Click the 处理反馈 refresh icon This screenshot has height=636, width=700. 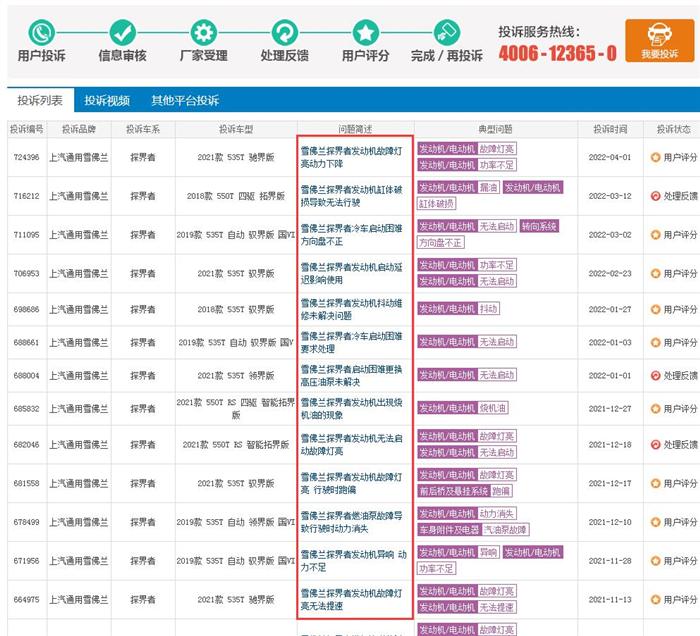click(x=284, y=32)
